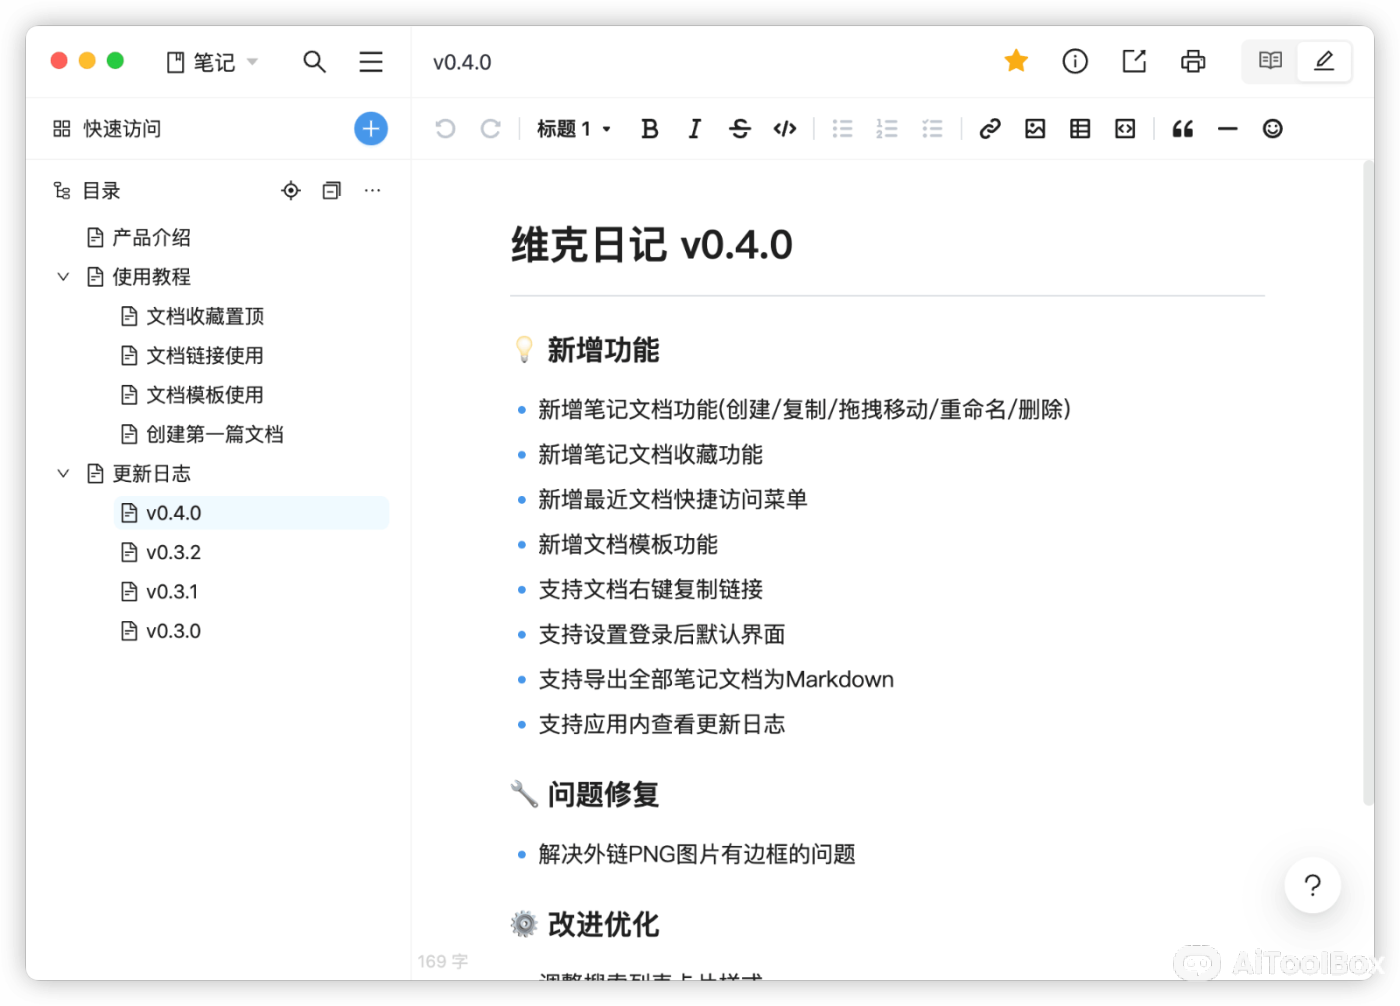The height and width of the screenshot is (1006, 1400).
Task: Open the directory more options menu
Action: 372,190
